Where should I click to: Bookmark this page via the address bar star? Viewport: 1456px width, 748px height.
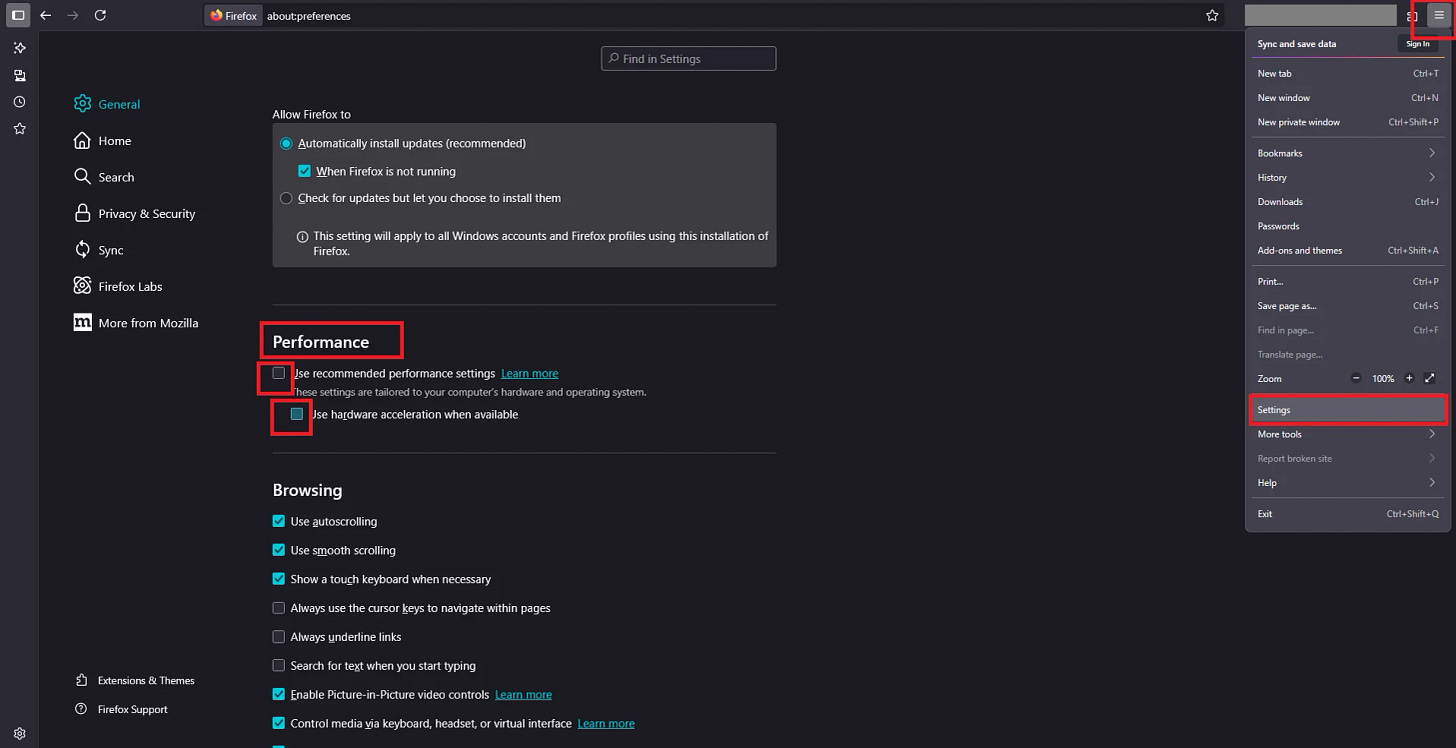click(x=1211, y=15)
